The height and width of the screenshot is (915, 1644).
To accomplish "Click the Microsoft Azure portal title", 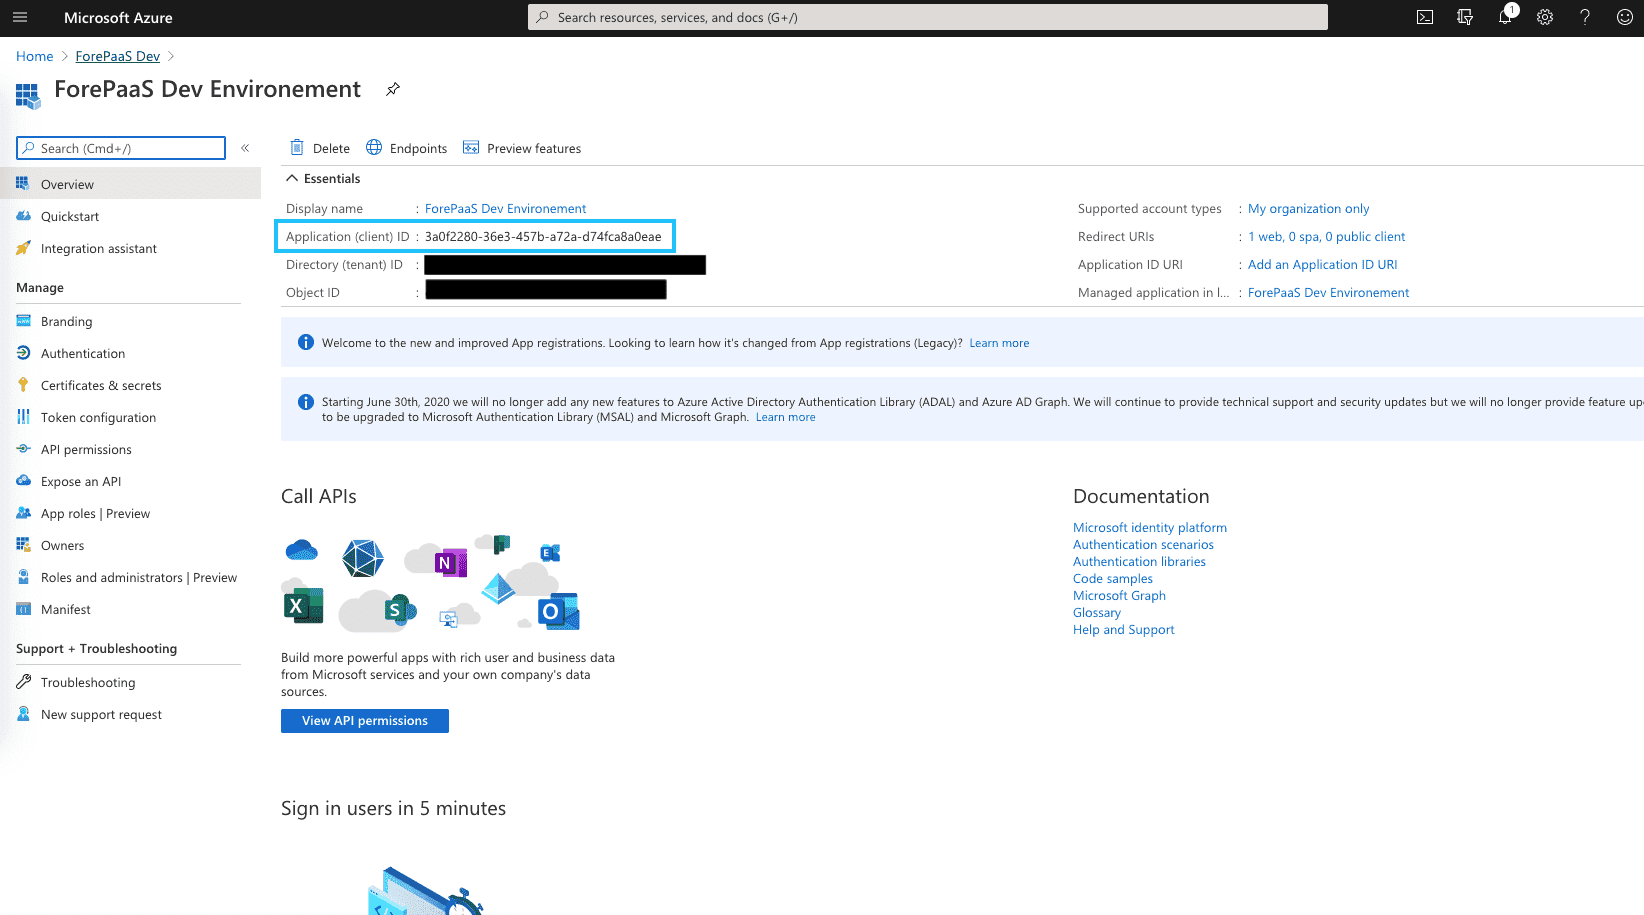I will tap(118, 17).
